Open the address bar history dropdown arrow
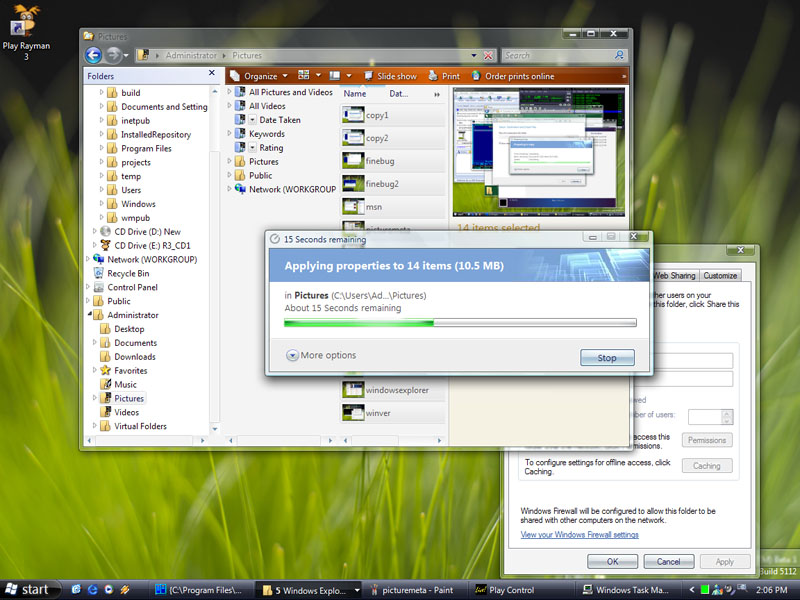Viewport: 800px width, 600px height. (474, 56)
